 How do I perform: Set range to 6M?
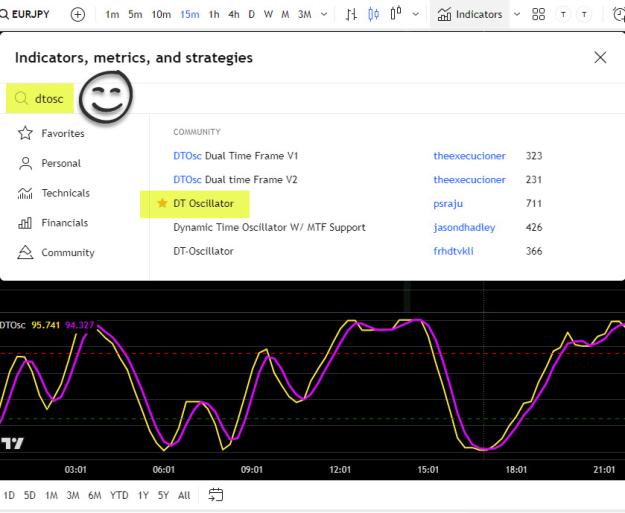coord(94,495)
